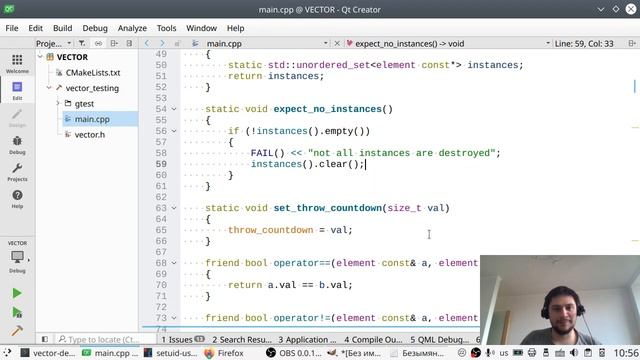Open the volume control in system tray

pos(574,353)
